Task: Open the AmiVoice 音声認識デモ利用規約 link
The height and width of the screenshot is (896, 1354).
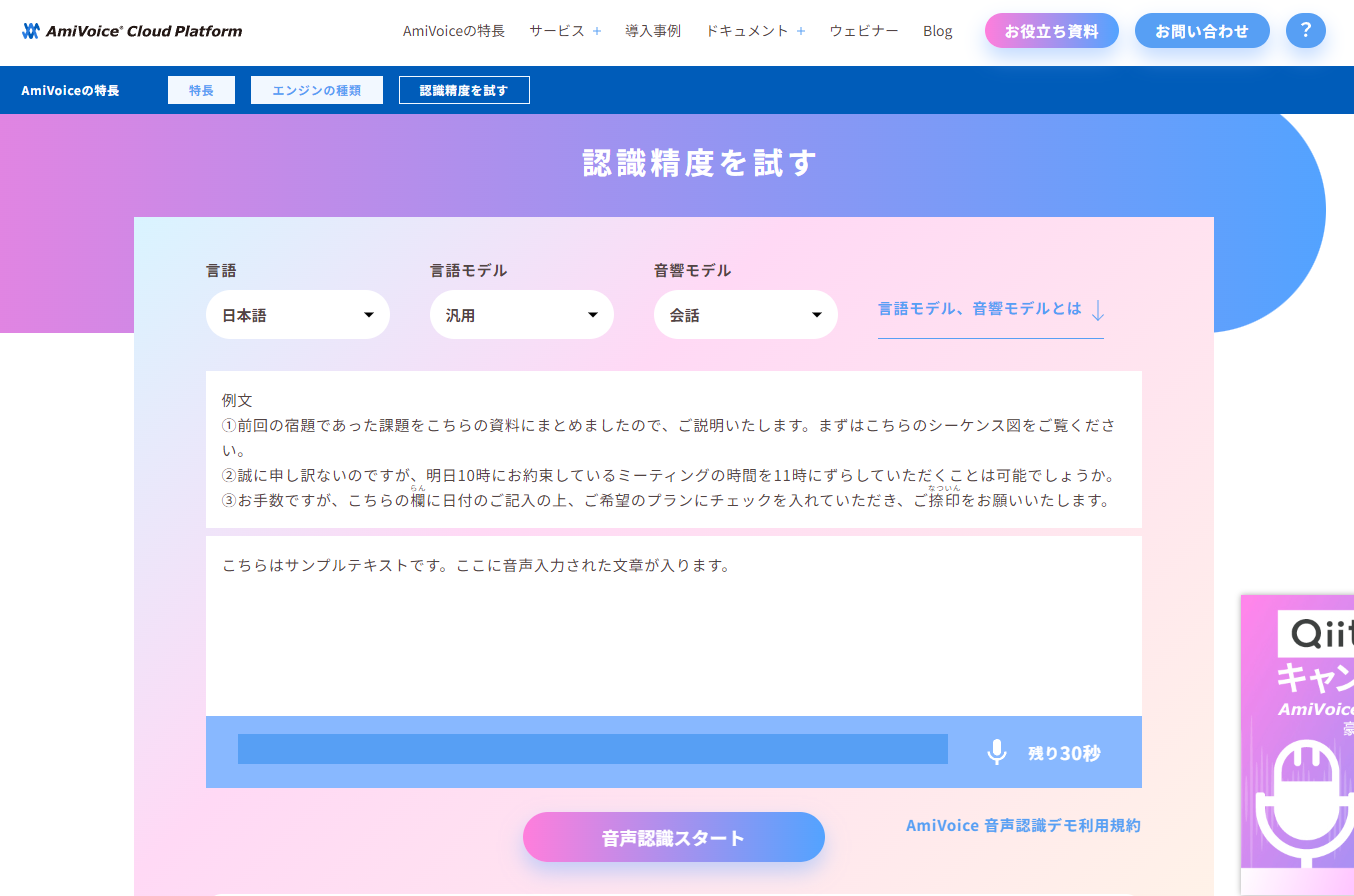Action: click(1022, 825)
